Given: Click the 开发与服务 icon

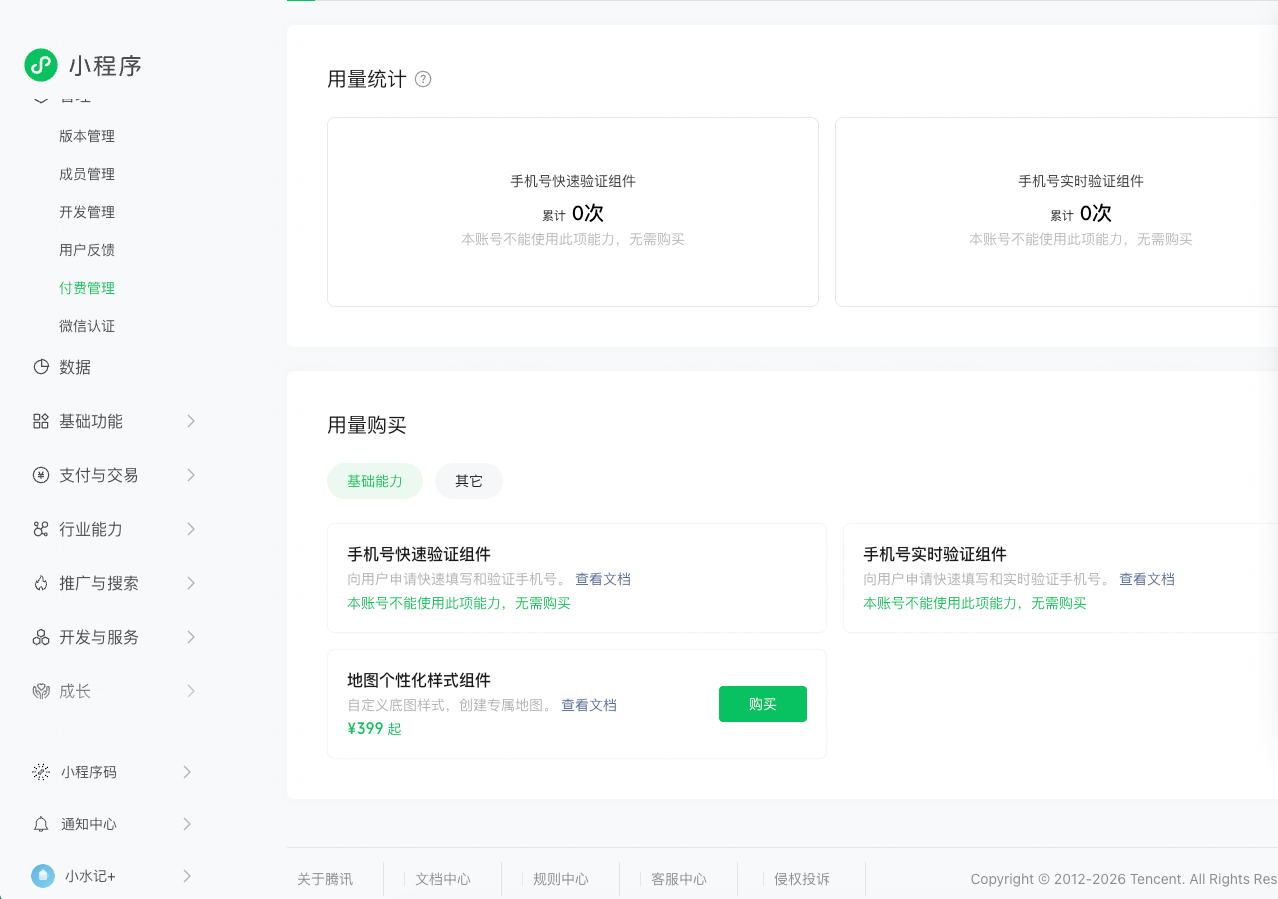Looking at the screenshot, I should pos(41,637).
